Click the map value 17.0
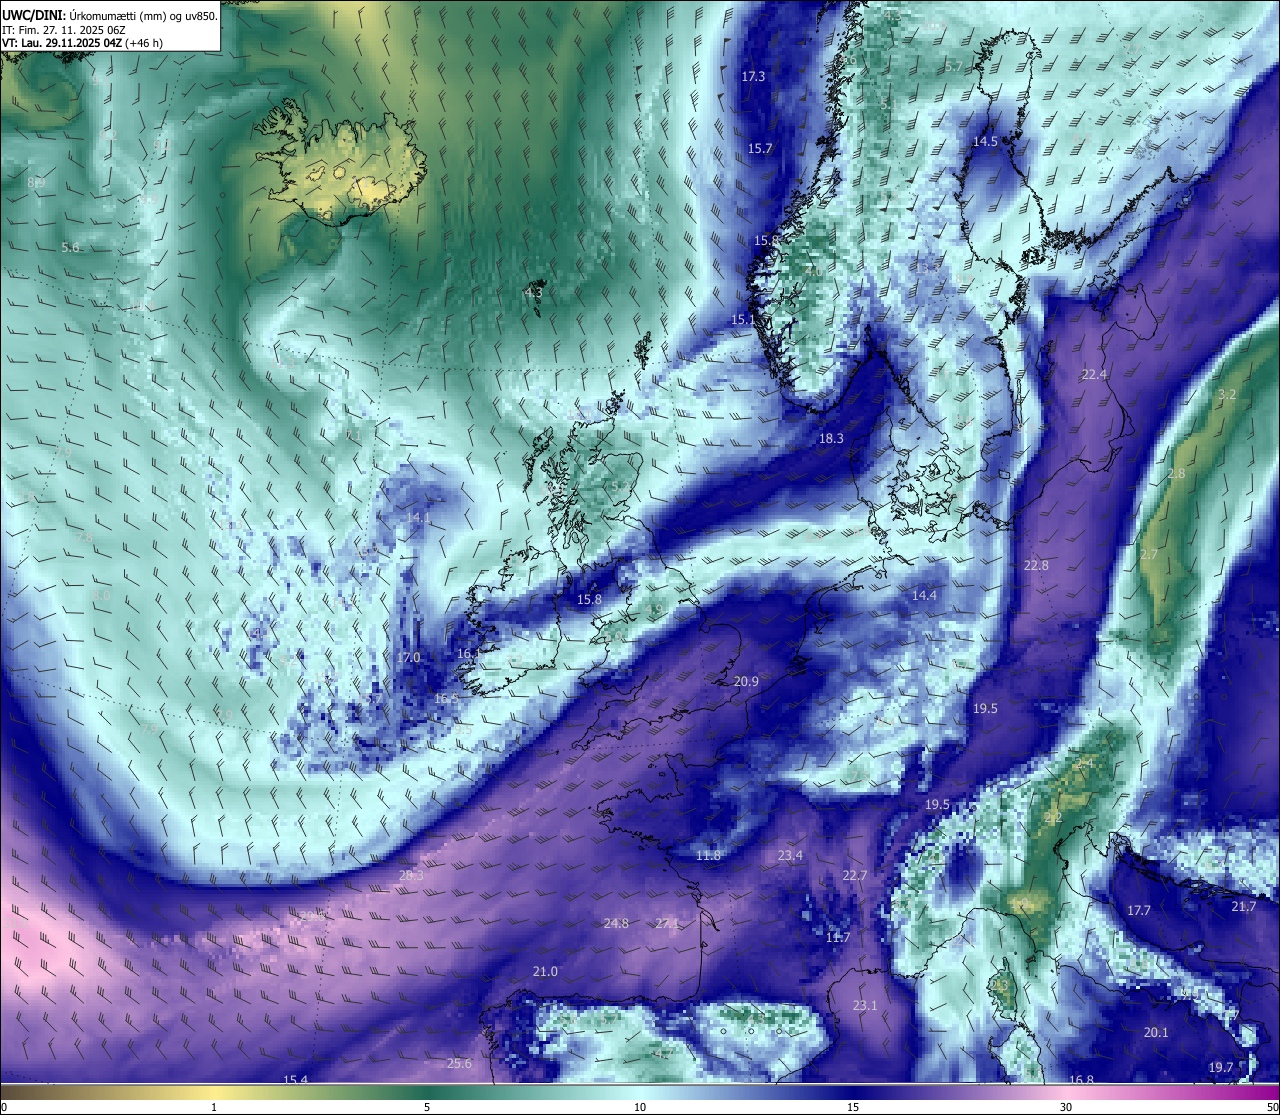Viewport: 1280px width, 1115px height. (408, 658)
